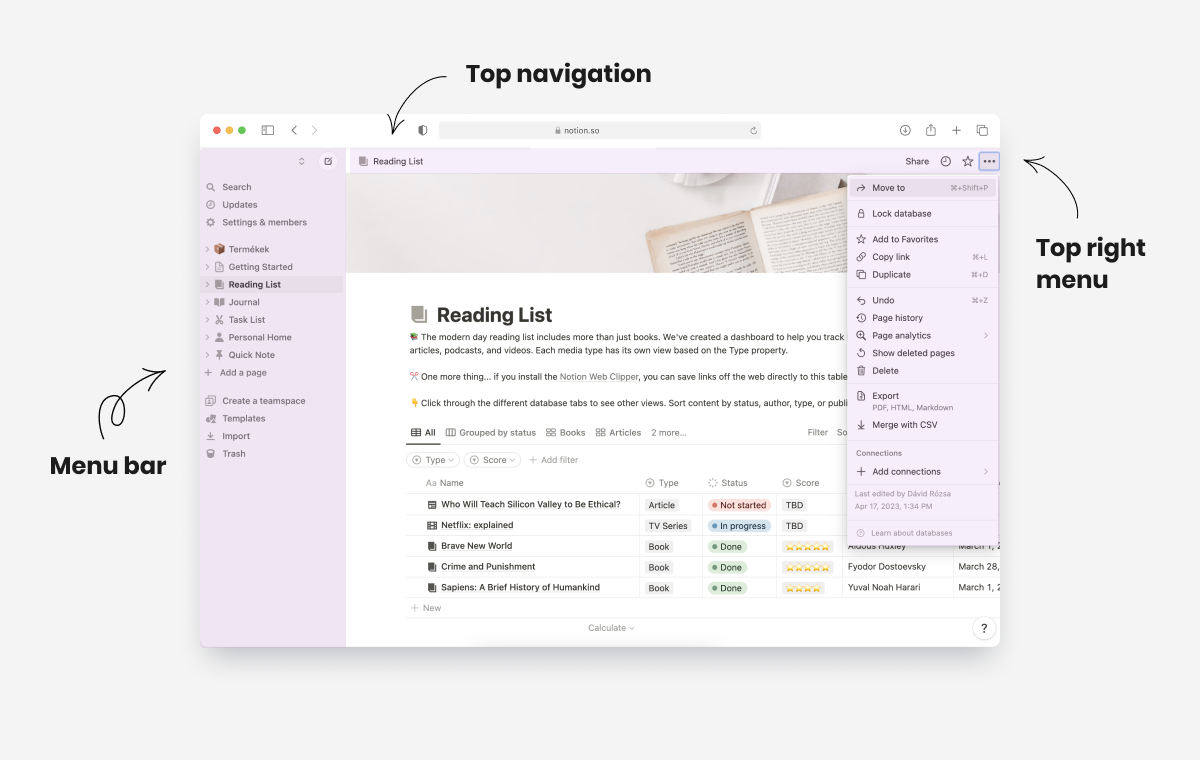This screenshot has height=760, width=1200.
Task: Open the Score filter dropdown
Action: click(492, 460)
